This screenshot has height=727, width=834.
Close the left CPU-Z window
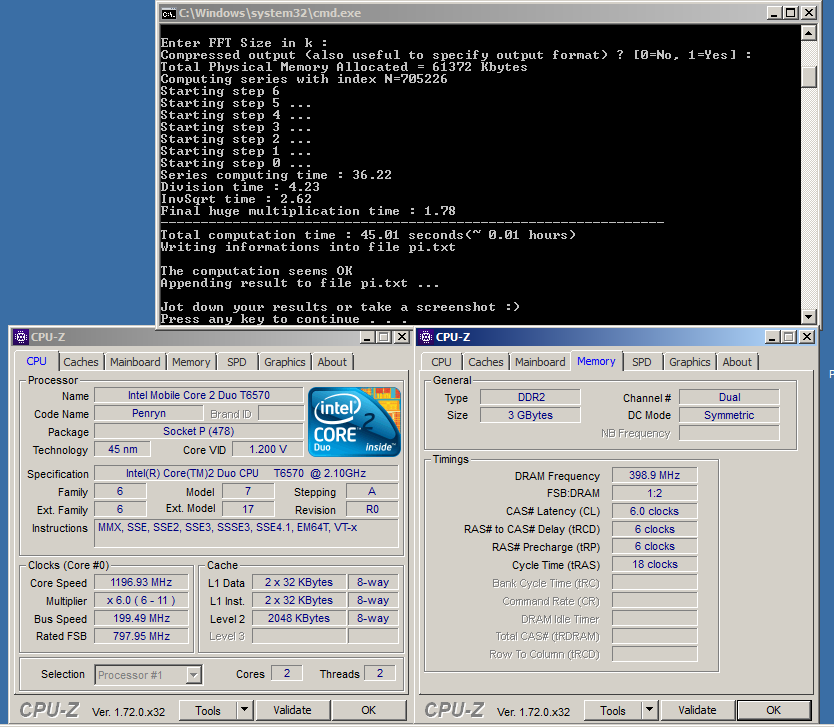click(403, 337)
